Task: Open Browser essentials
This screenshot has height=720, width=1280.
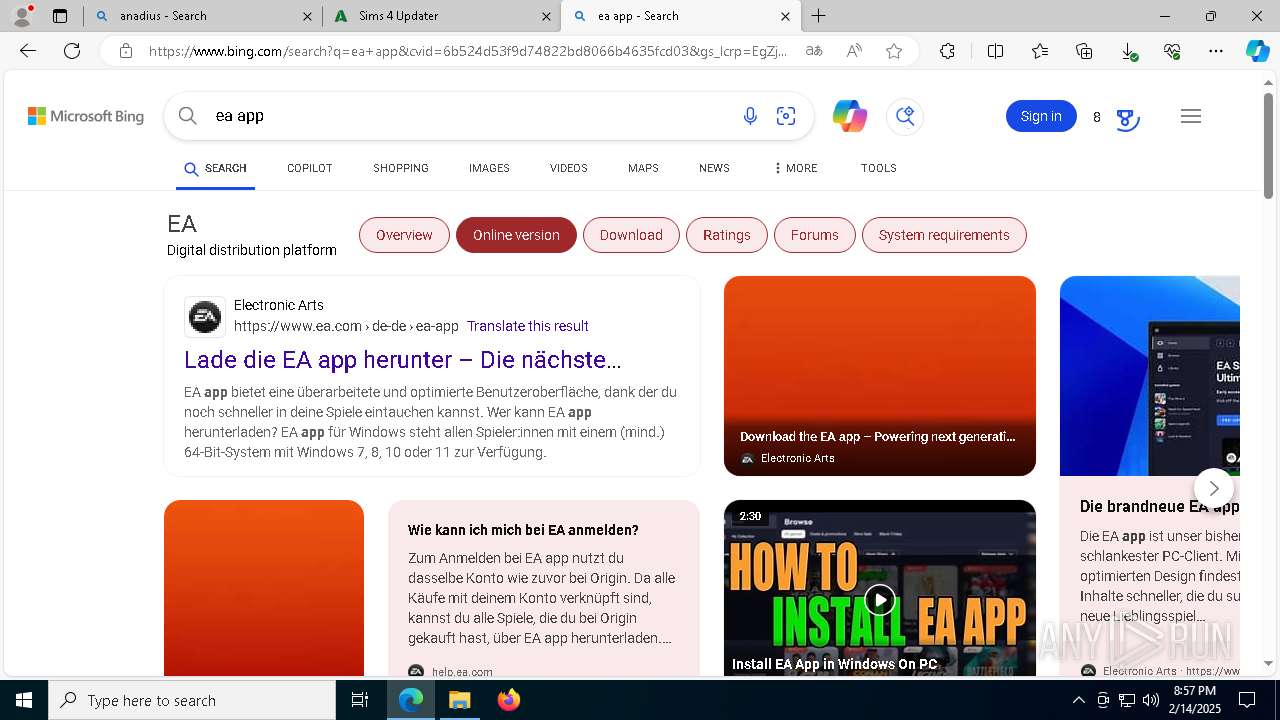Action: tap(1172, 51)
